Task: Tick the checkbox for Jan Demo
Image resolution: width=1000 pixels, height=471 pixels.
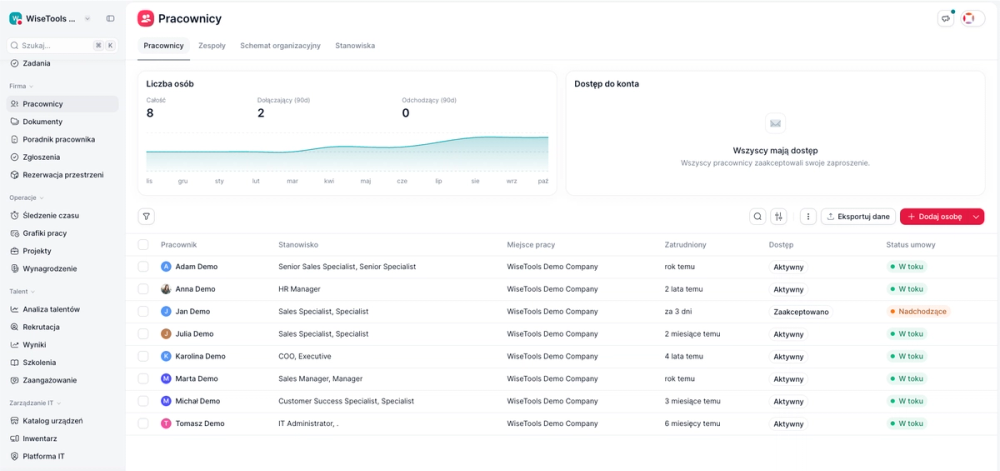Action: 143,312
